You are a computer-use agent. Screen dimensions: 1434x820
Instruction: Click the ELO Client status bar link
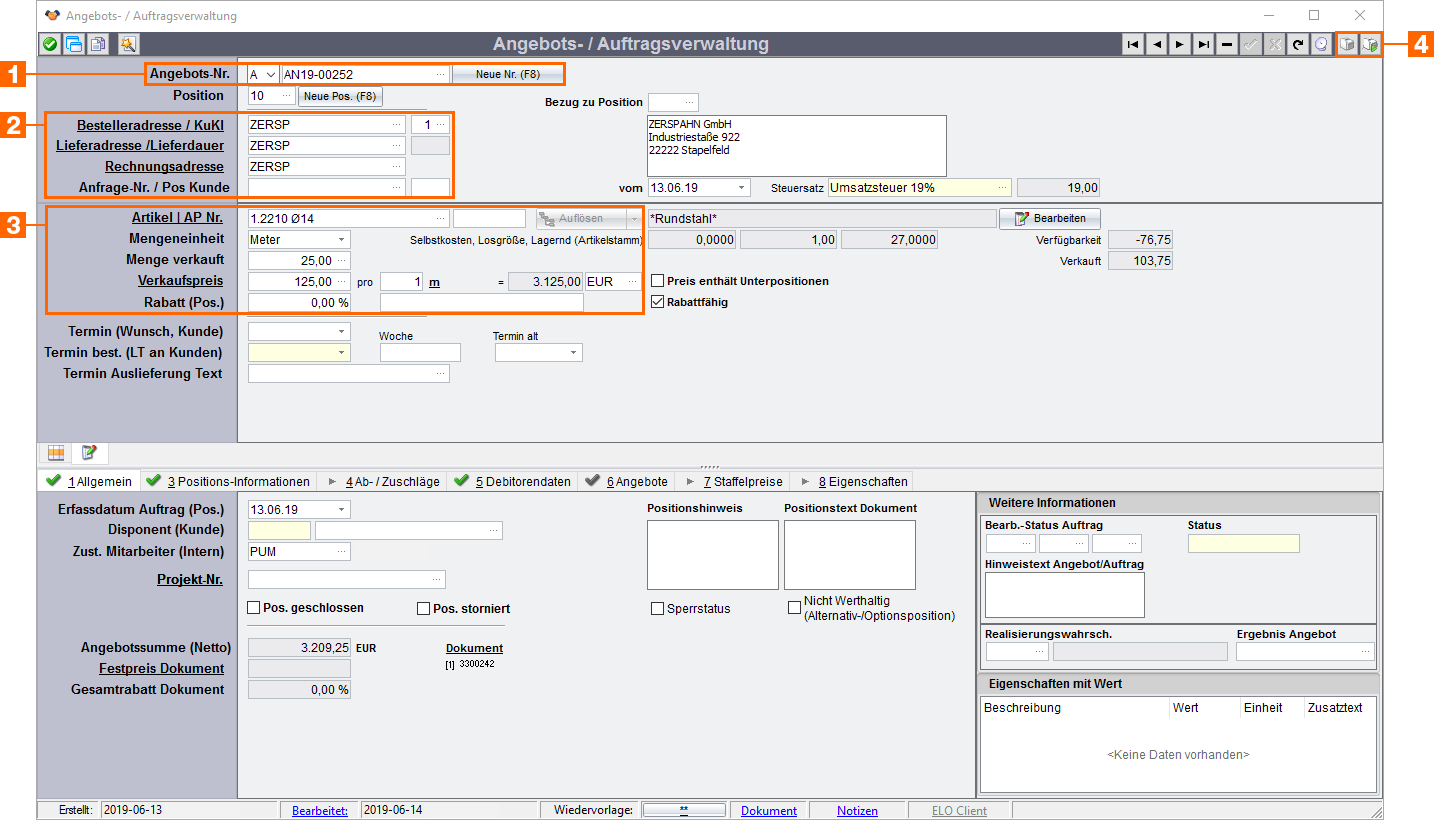point(958,811)
